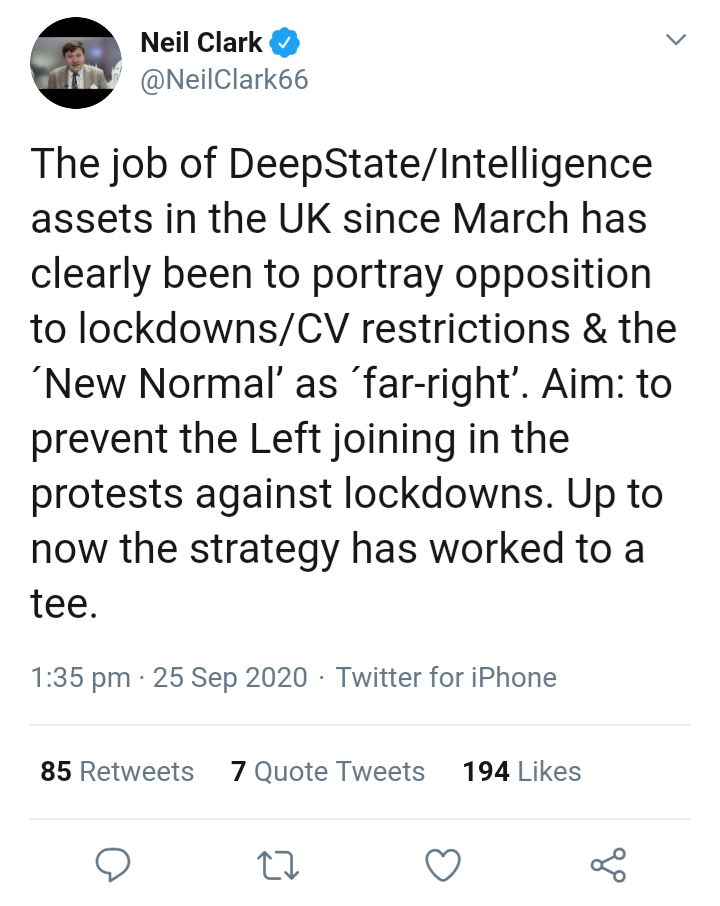Click the 25 Sep 2020 date

coord(230,677)
